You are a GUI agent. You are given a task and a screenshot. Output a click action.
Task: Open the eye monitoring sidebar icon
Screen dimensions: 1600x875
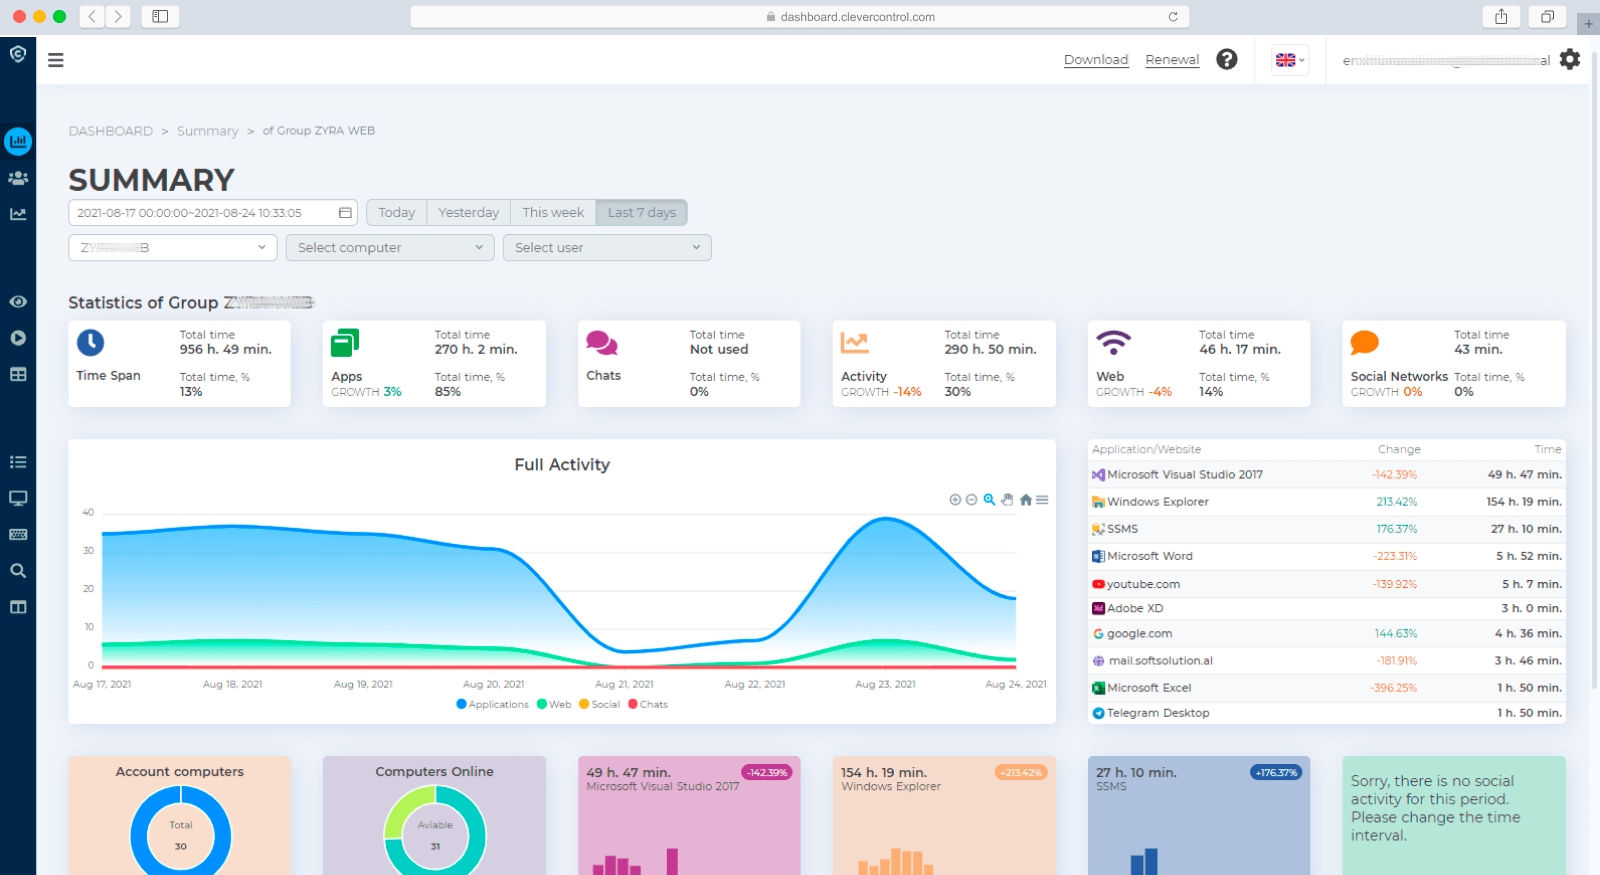[x=18, y=302]
